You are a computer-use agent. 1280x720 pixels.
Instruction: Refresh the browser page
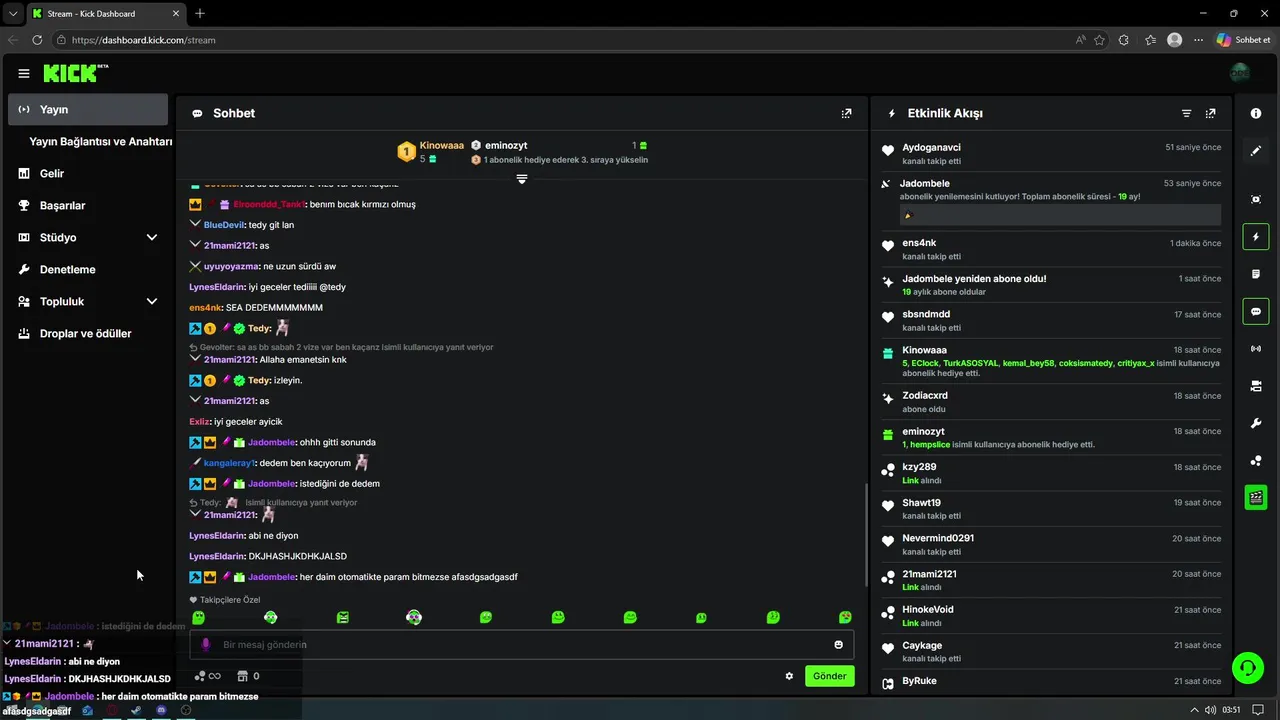tap(37, 40)
